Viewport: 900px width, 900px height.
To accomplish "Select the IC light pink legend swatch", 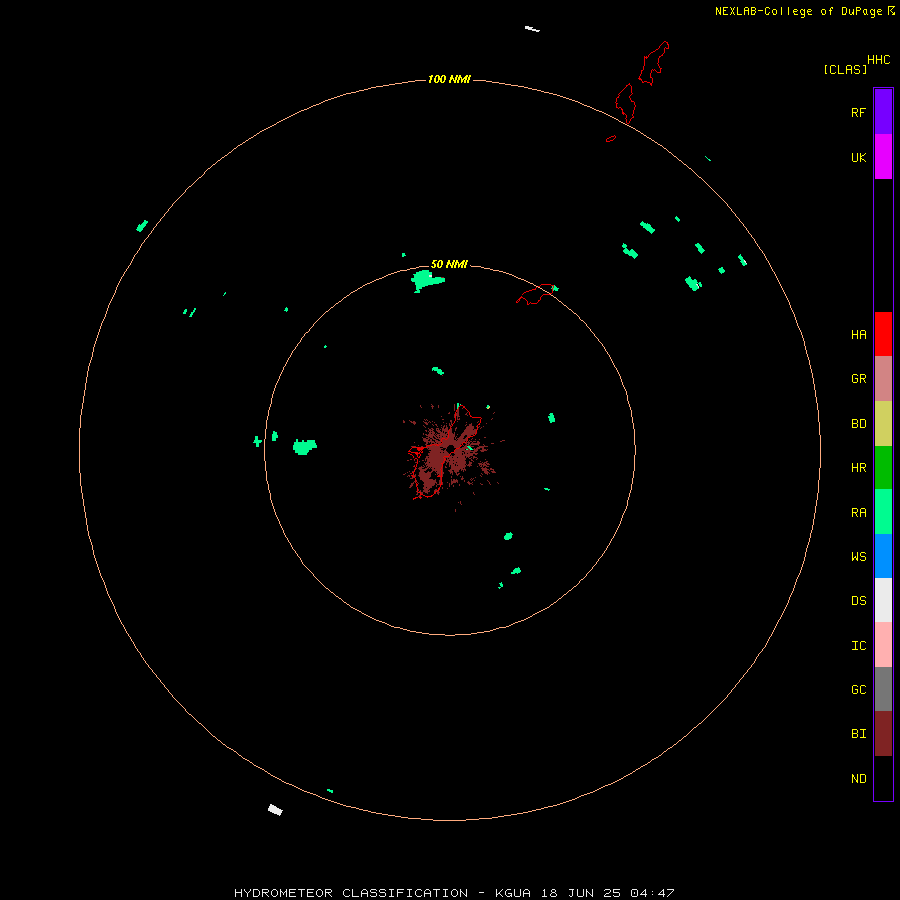I will coord(883,645).
